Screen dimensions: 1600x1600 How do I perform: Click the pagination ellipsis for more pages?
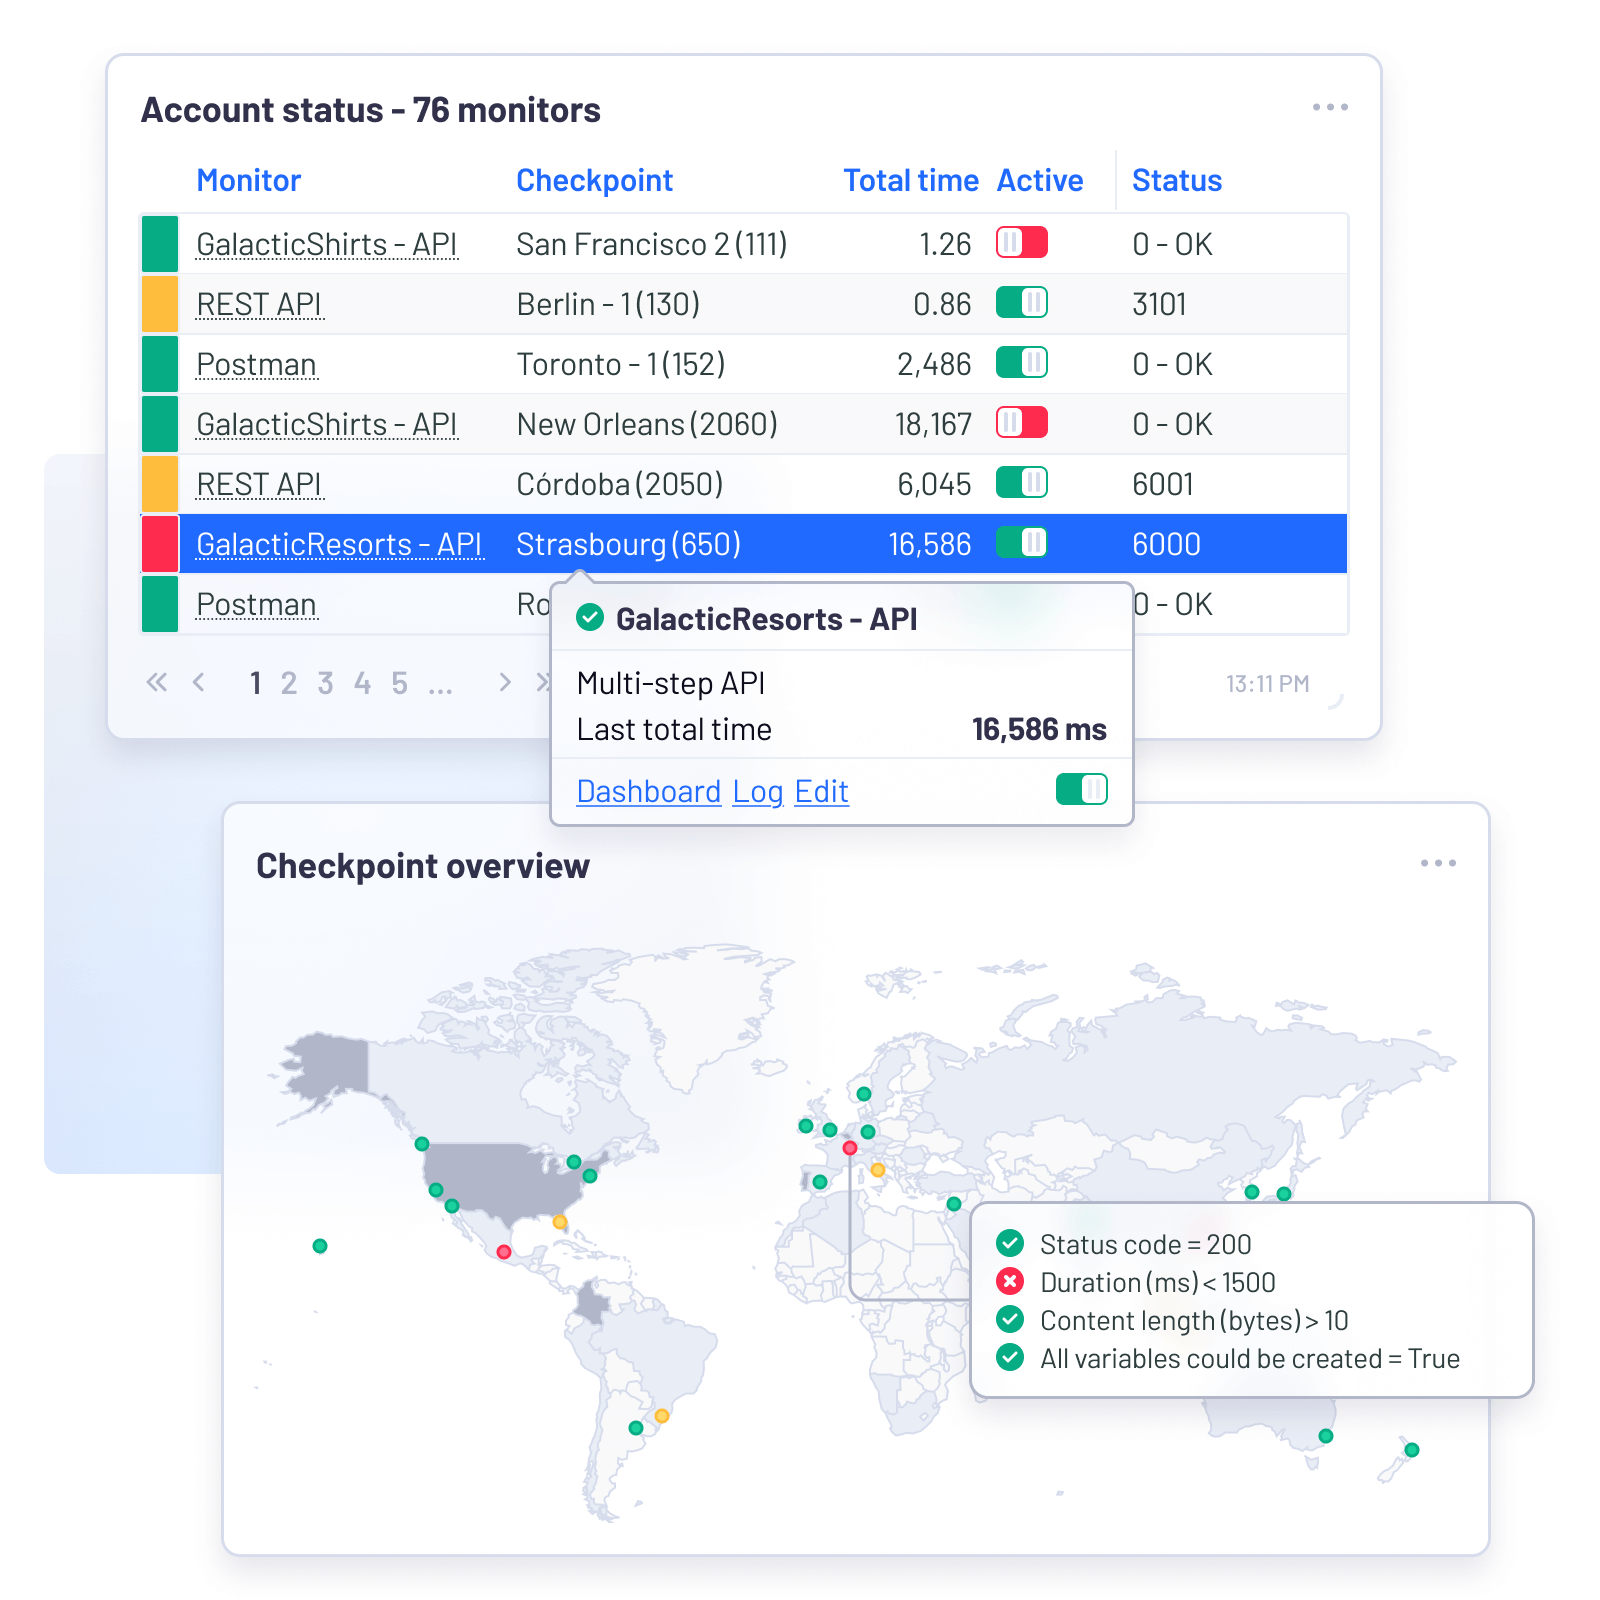pos(440,683)
